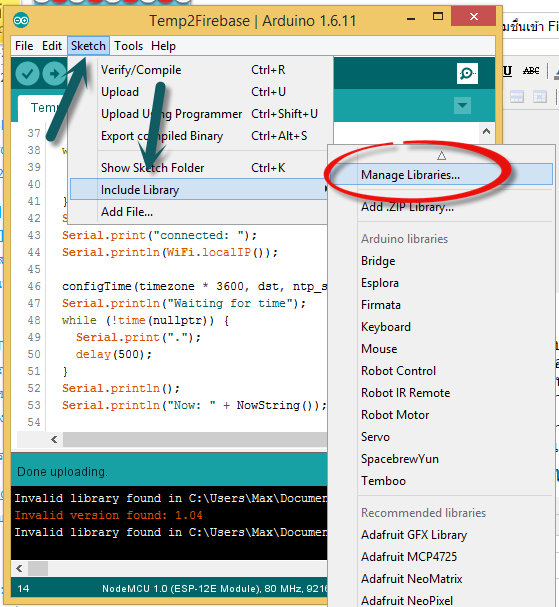Select Show Sketch Folder
The height and width of the screenshot is (607, 559).
201,168
